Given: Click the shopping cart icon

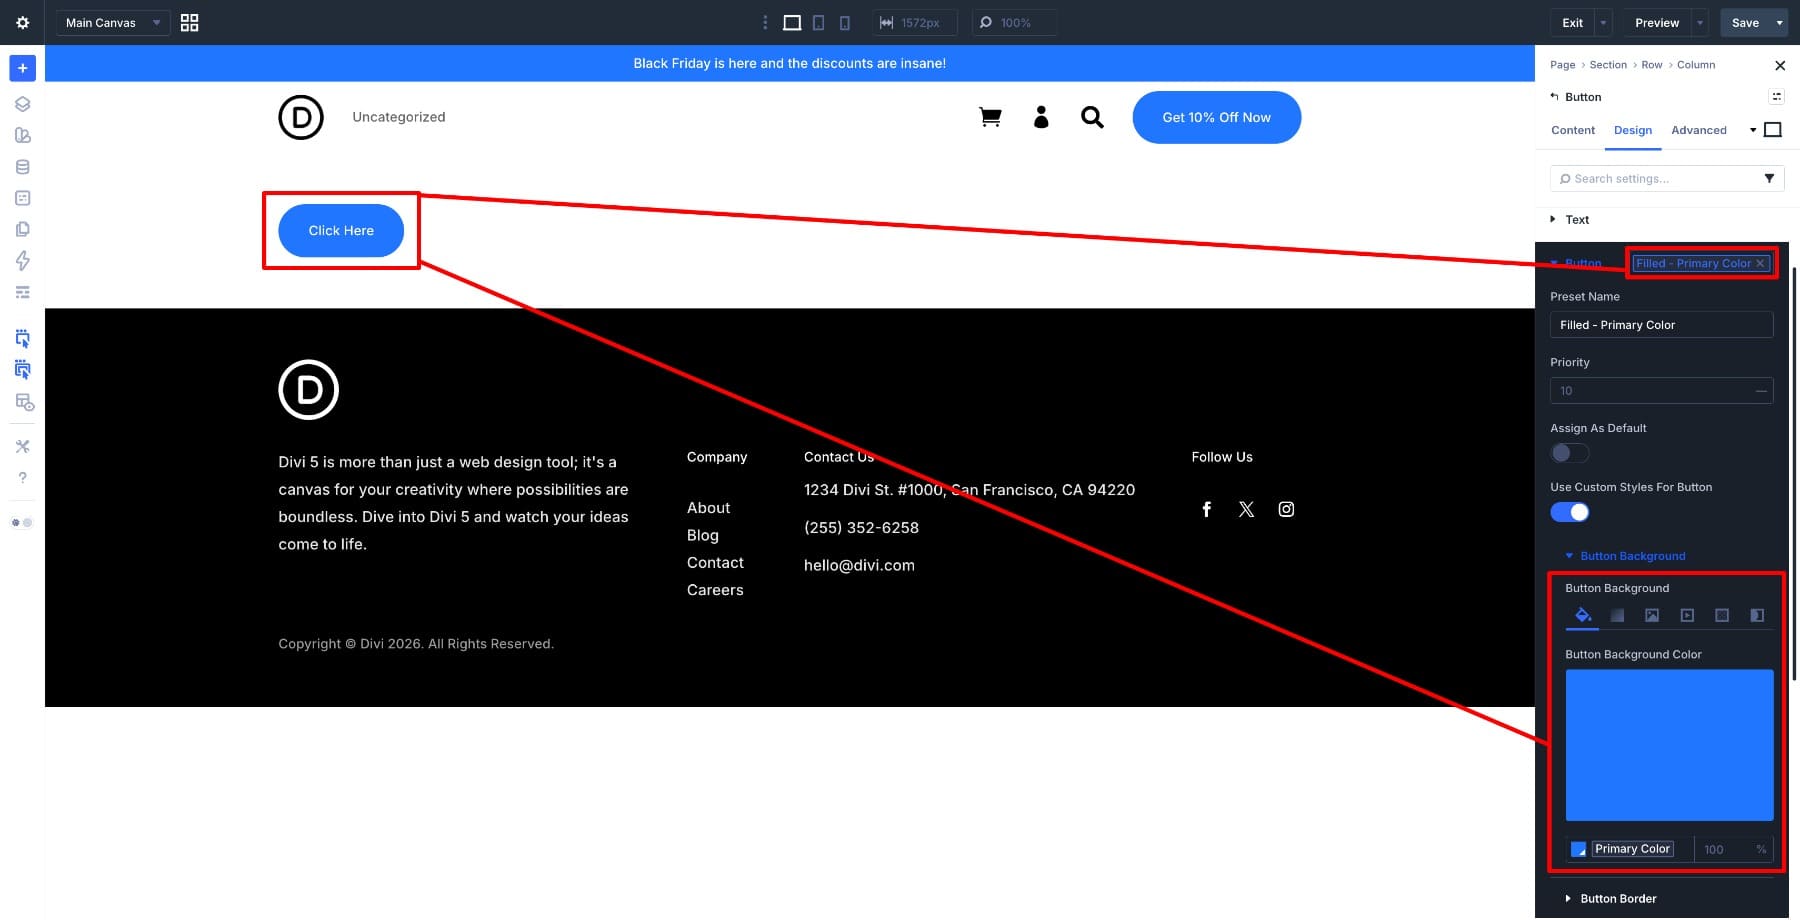Looking at the screenshot, I should pyautogui.click(x=990, y=118).
